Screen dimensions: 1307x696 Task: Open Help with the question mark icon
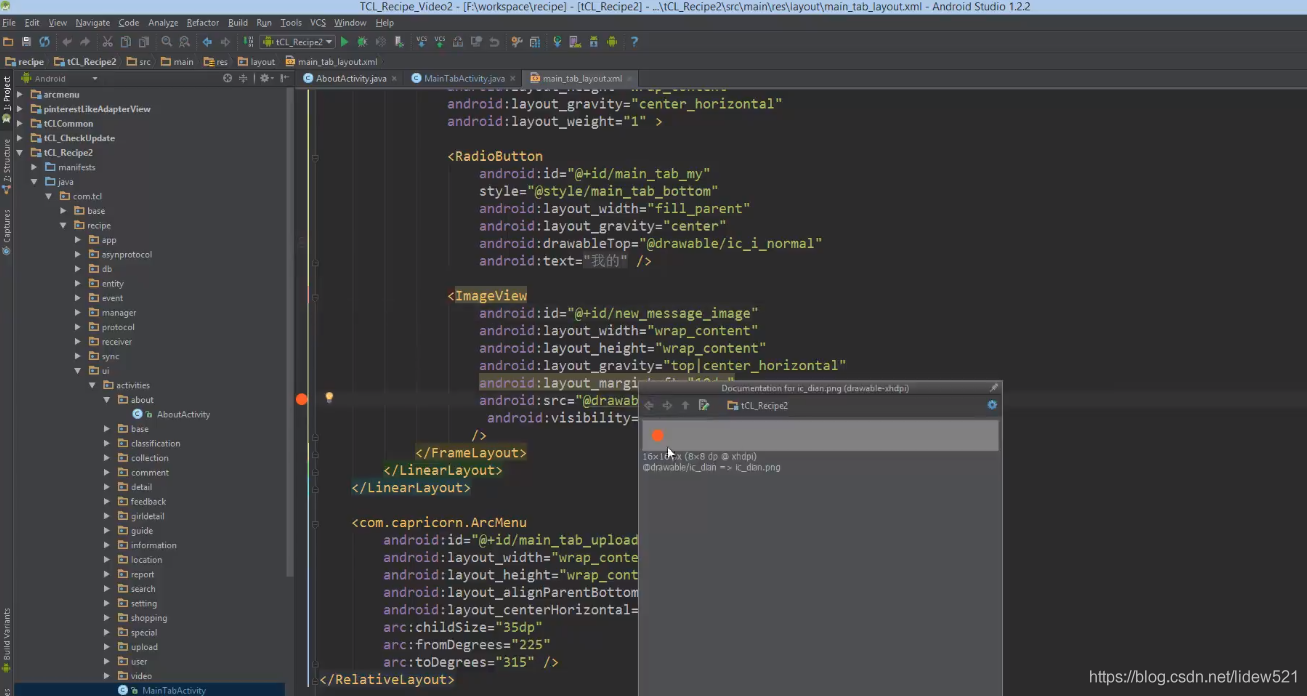[x=634, y=42]
